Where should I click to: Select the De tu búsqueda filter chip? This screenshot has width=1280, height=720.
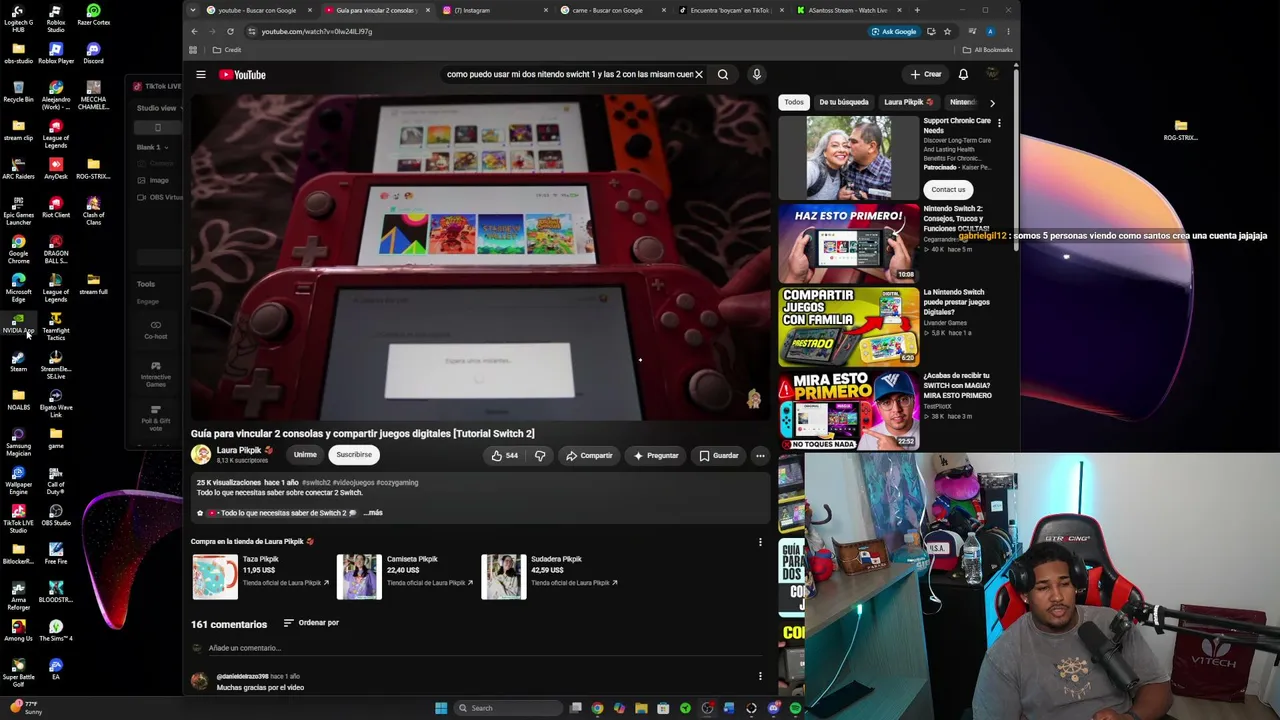844,102
